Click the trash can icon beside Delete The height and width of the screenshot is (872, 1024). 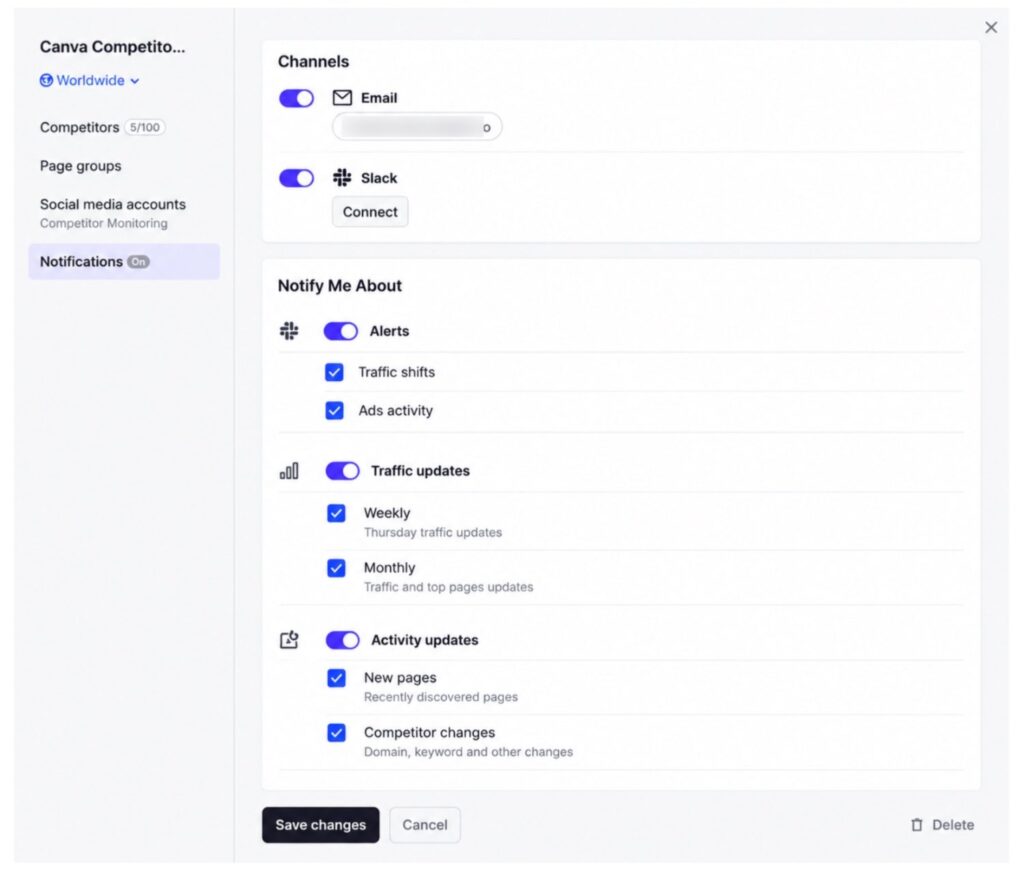917,825
